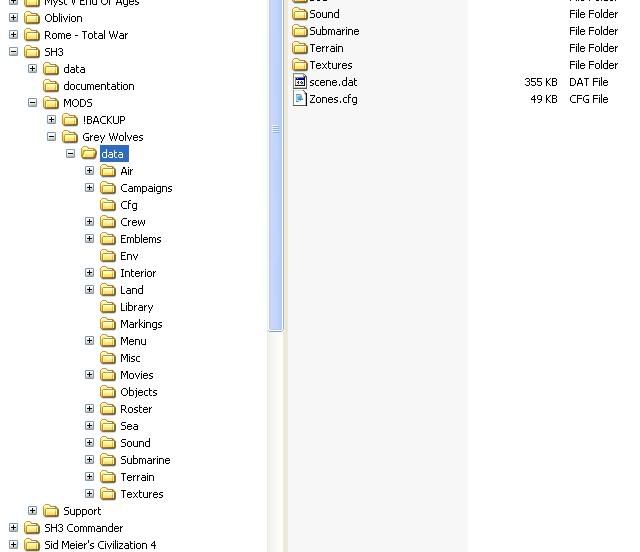
Task: Expand the Menu folder node
Action: click(x=89, y=341)
